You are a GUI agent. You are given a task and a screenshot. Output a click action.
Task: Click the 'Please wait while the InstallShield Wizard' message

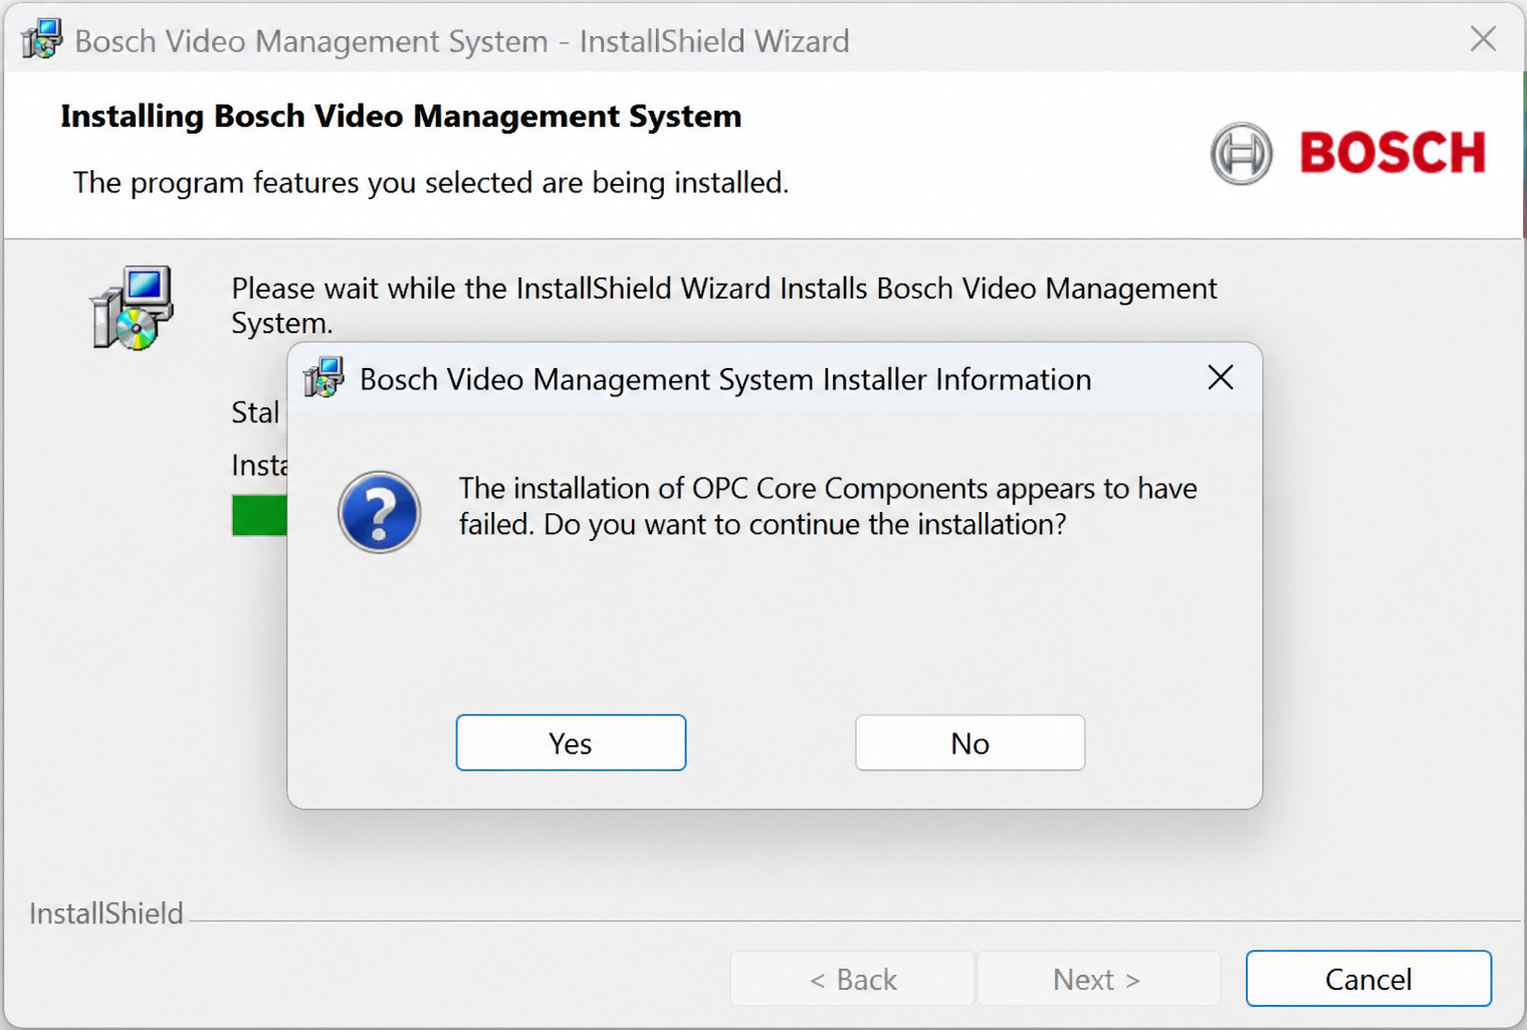click(724, 305)
